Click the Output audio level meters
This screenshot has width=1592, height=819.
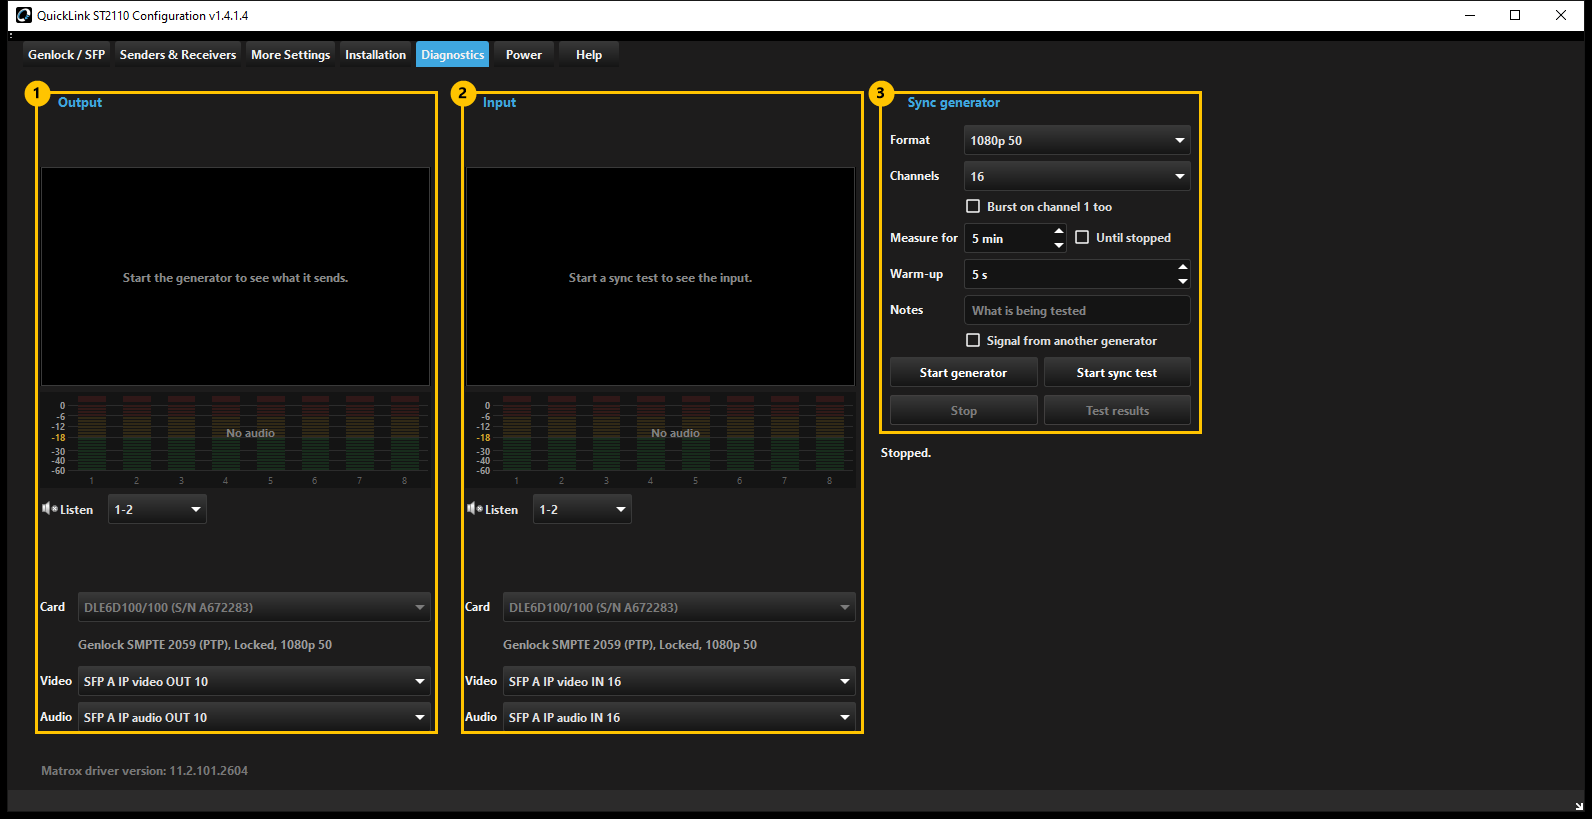click(235, 439)
